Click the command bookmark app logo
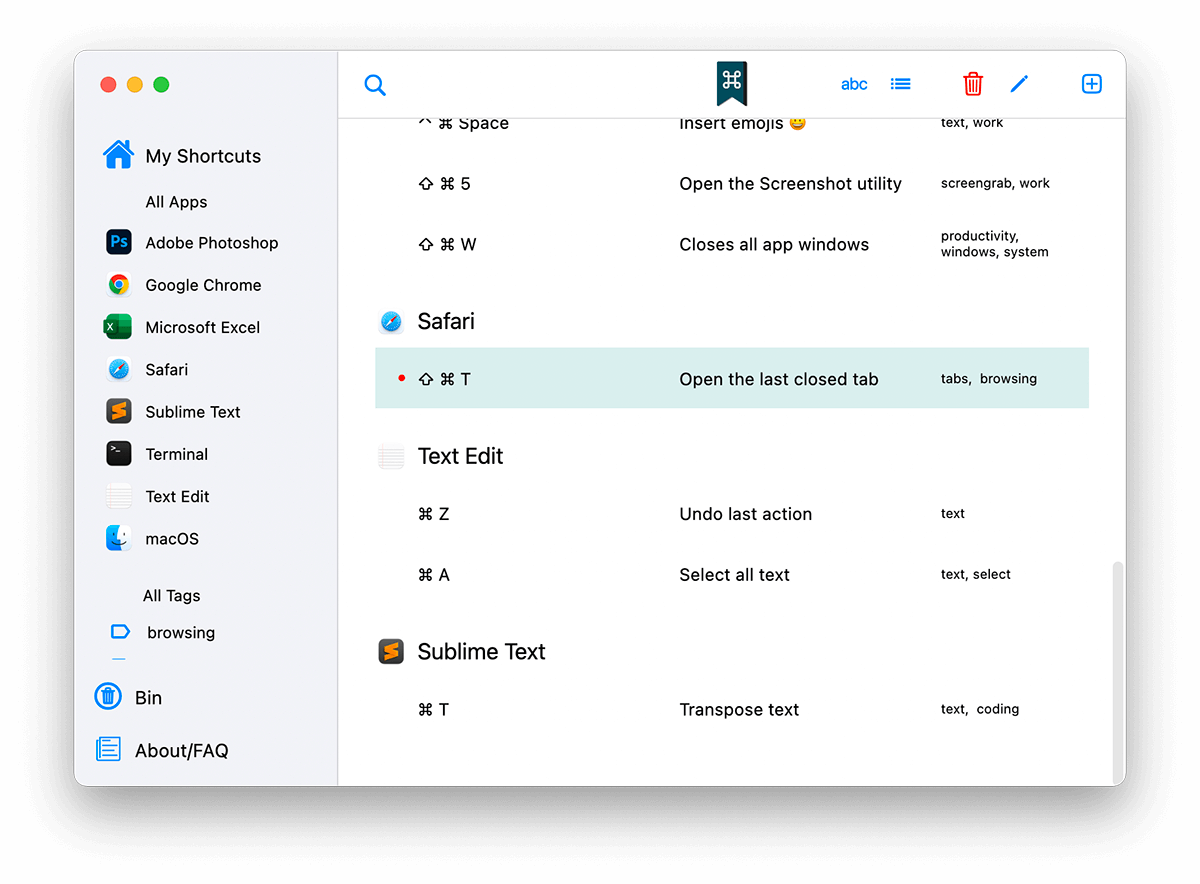This screenshot has height=884, width=1200. 732,83
